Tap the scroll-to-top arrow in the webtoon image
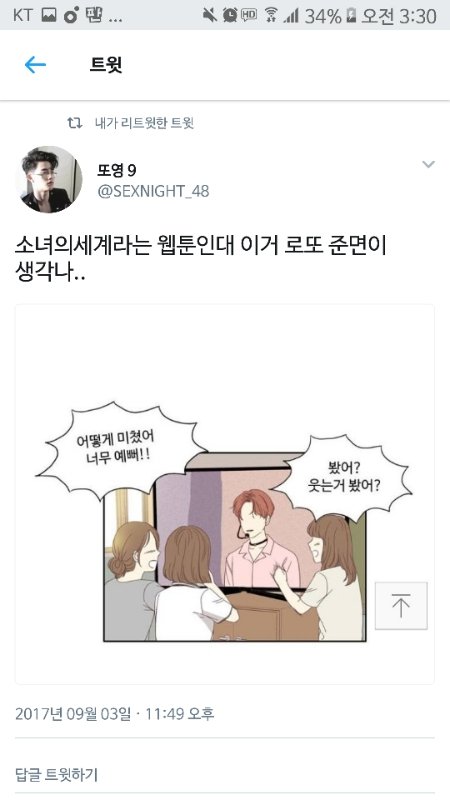The height and width of the screenshot is (800, 450). pyautogui.click(x=401, y=606)
